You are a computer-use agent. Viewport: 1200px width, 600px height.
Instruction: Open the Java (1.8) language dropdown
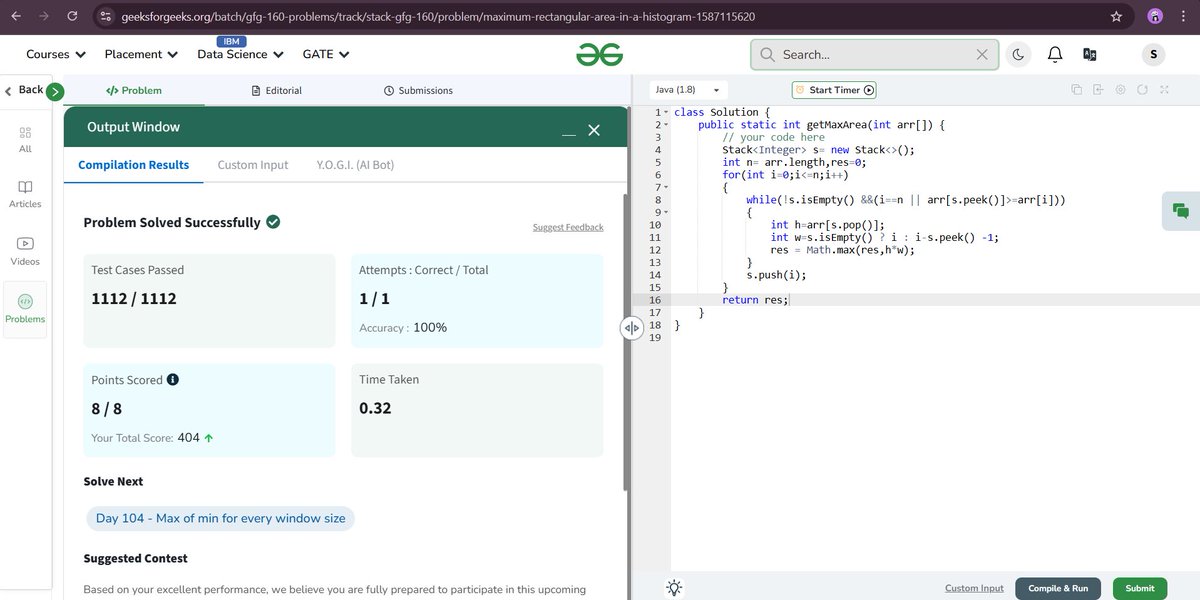pos(685,89)
